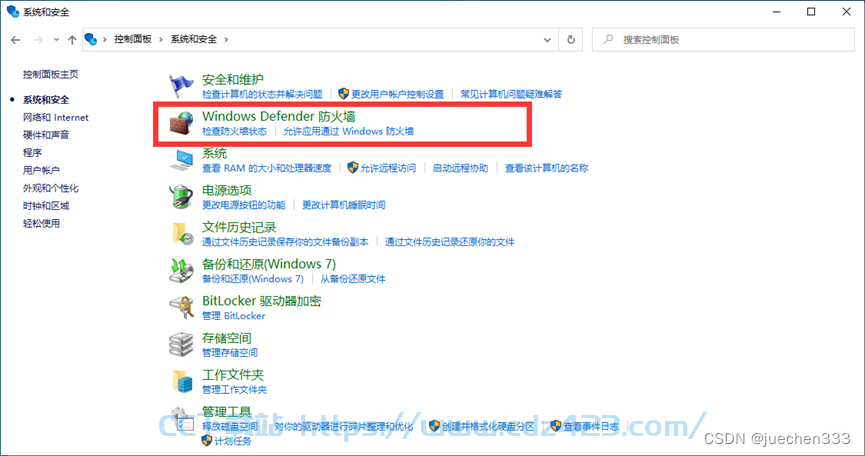Click the control panel icon in address bar

(91, 39)
